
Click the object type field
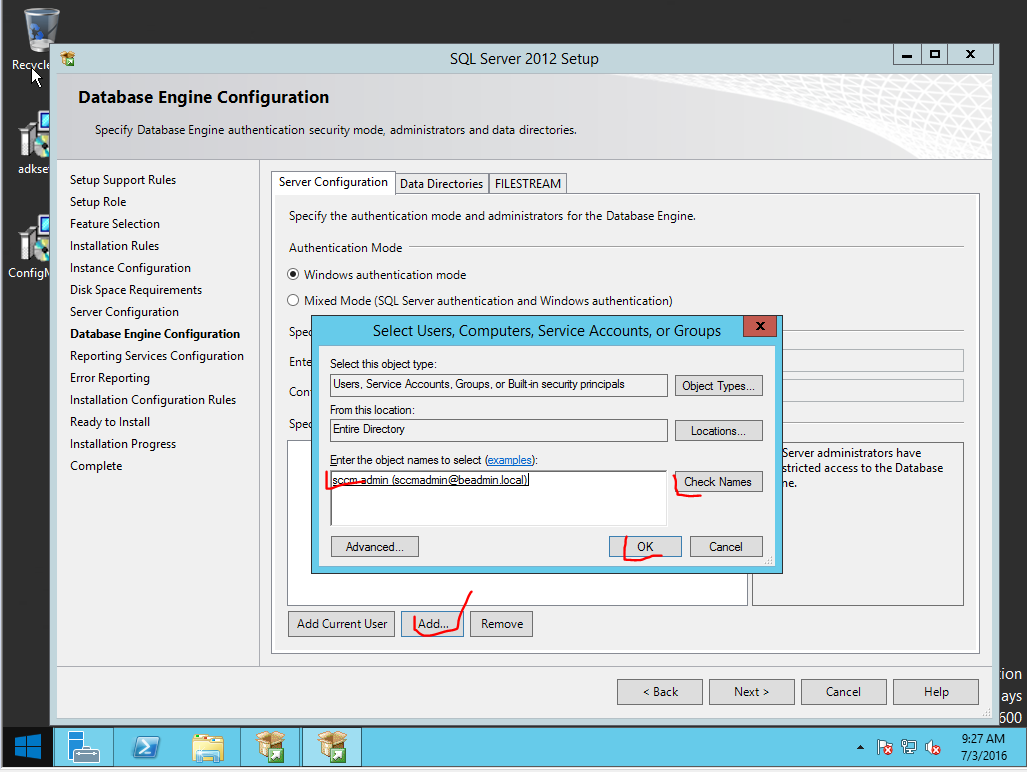[498, 385]
